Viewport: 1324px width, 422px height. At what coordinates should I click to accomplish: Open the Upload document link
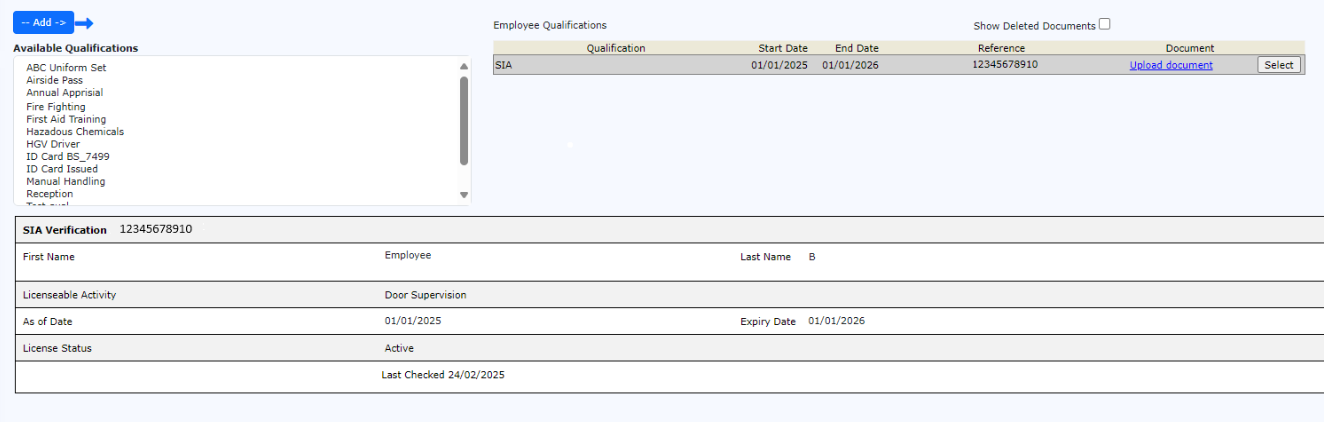(x=1171, y=65)
